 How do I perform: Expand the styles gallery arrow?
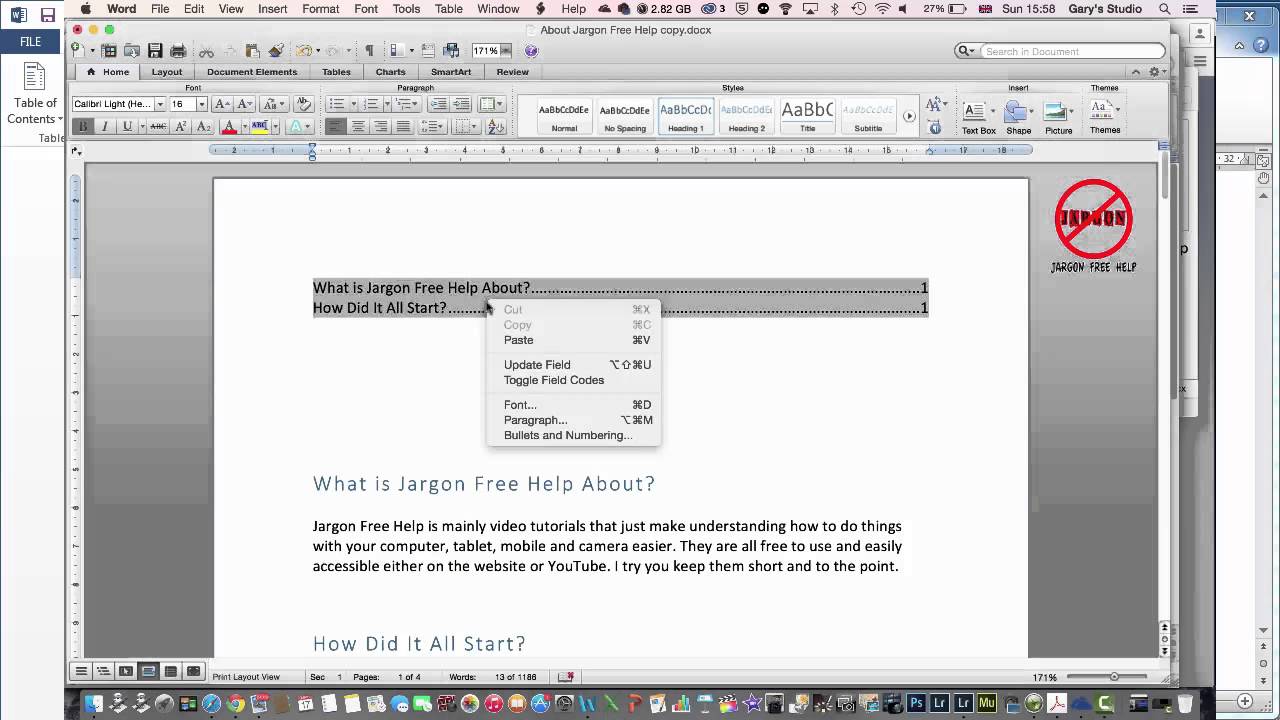coord(909,117)
